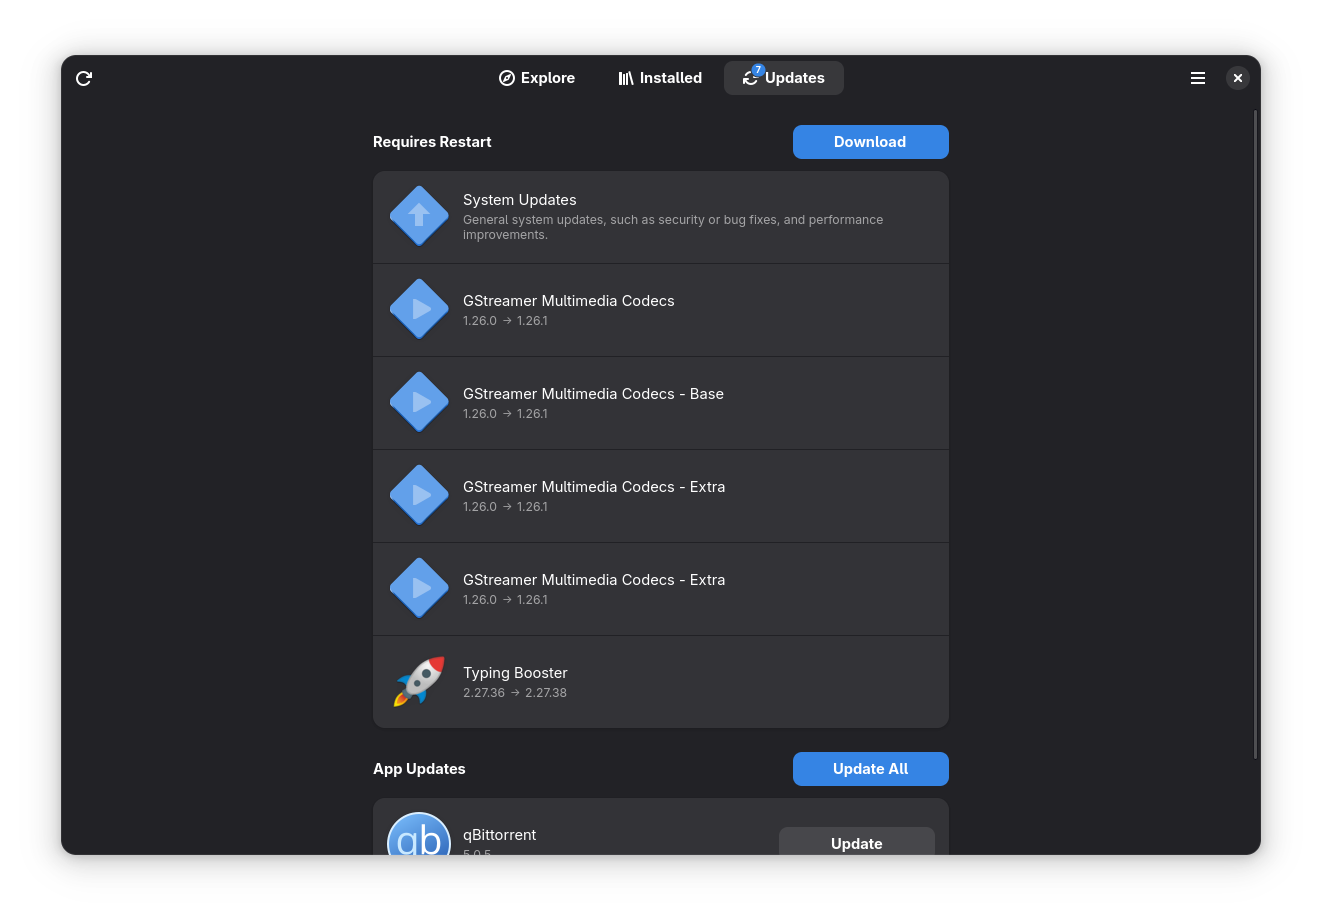
Task: Click the System Updates arrow icon
Action: pyautogui.click(x=419, y=216)
